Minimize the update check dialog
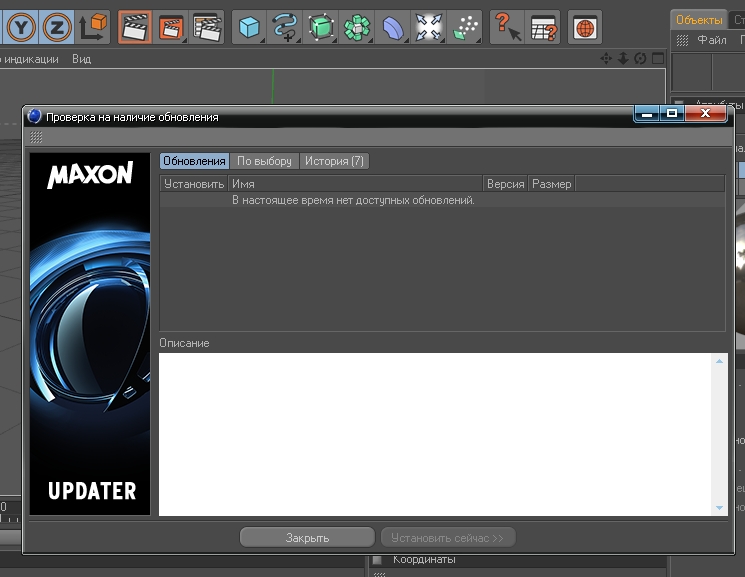This screenshot has height=577, width=745. [x=647, y=114]
